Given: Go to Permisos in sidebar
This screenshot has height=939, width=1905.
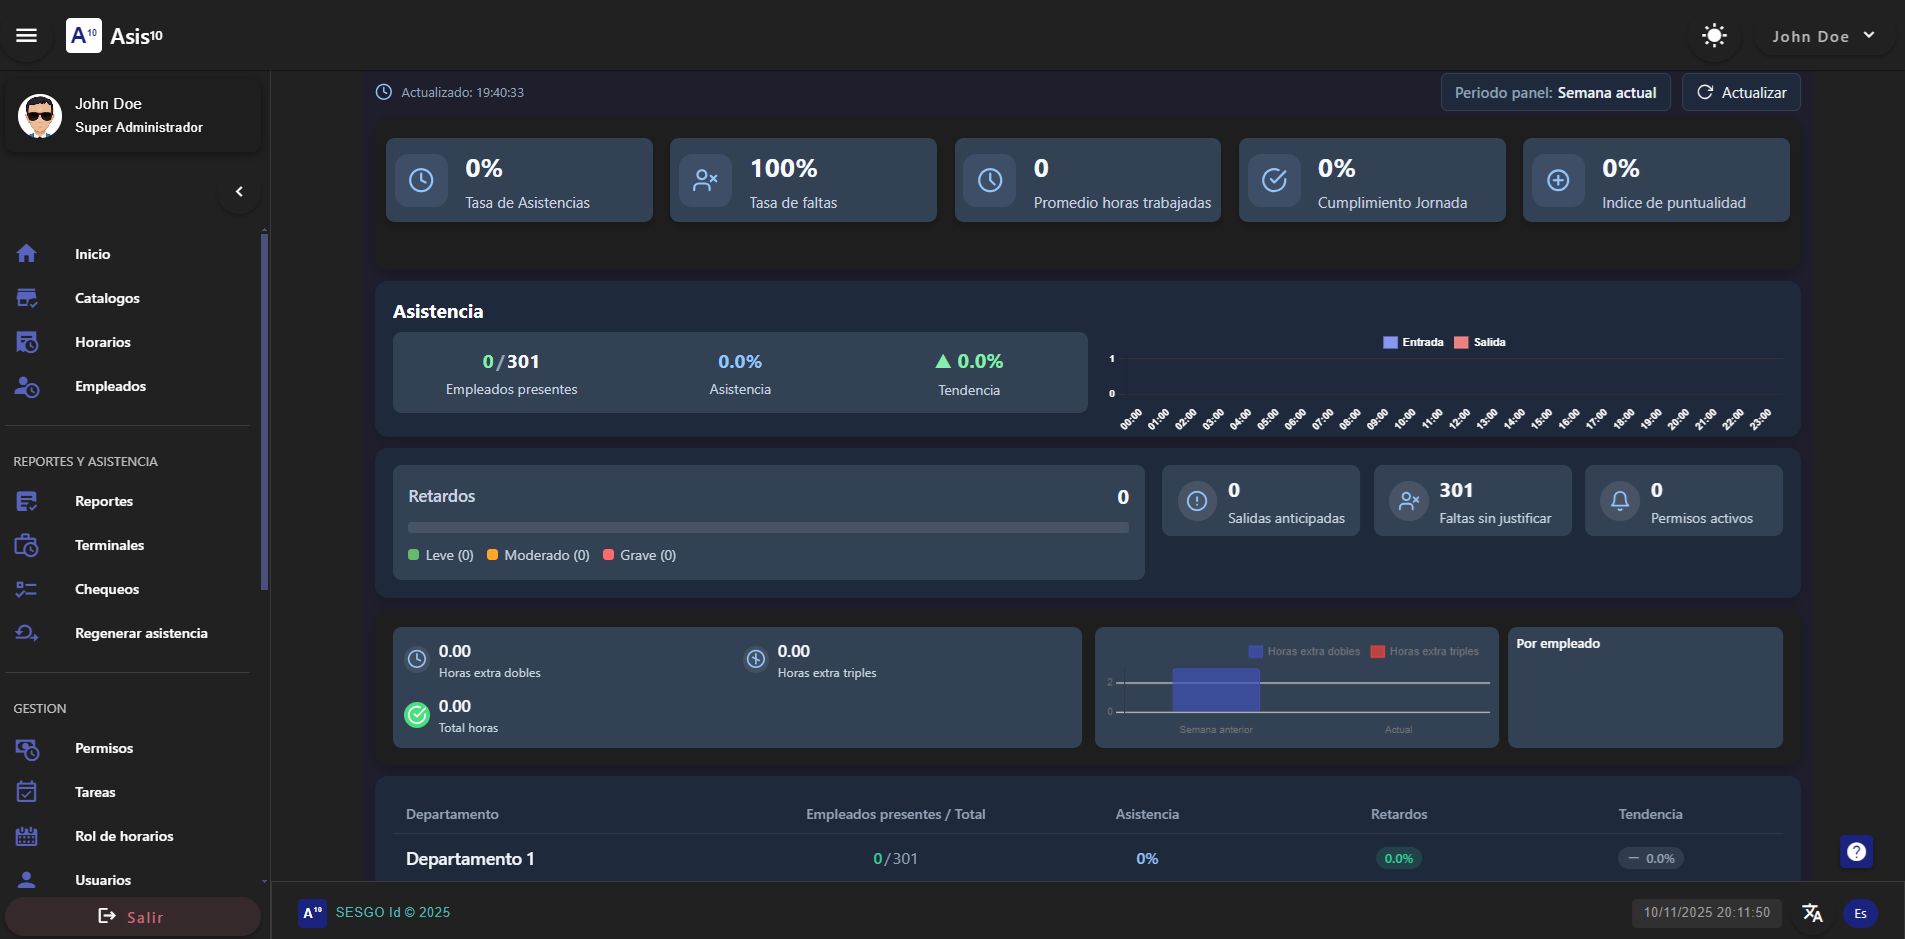Looking at the screenshot, I should [x=104, y=748].
